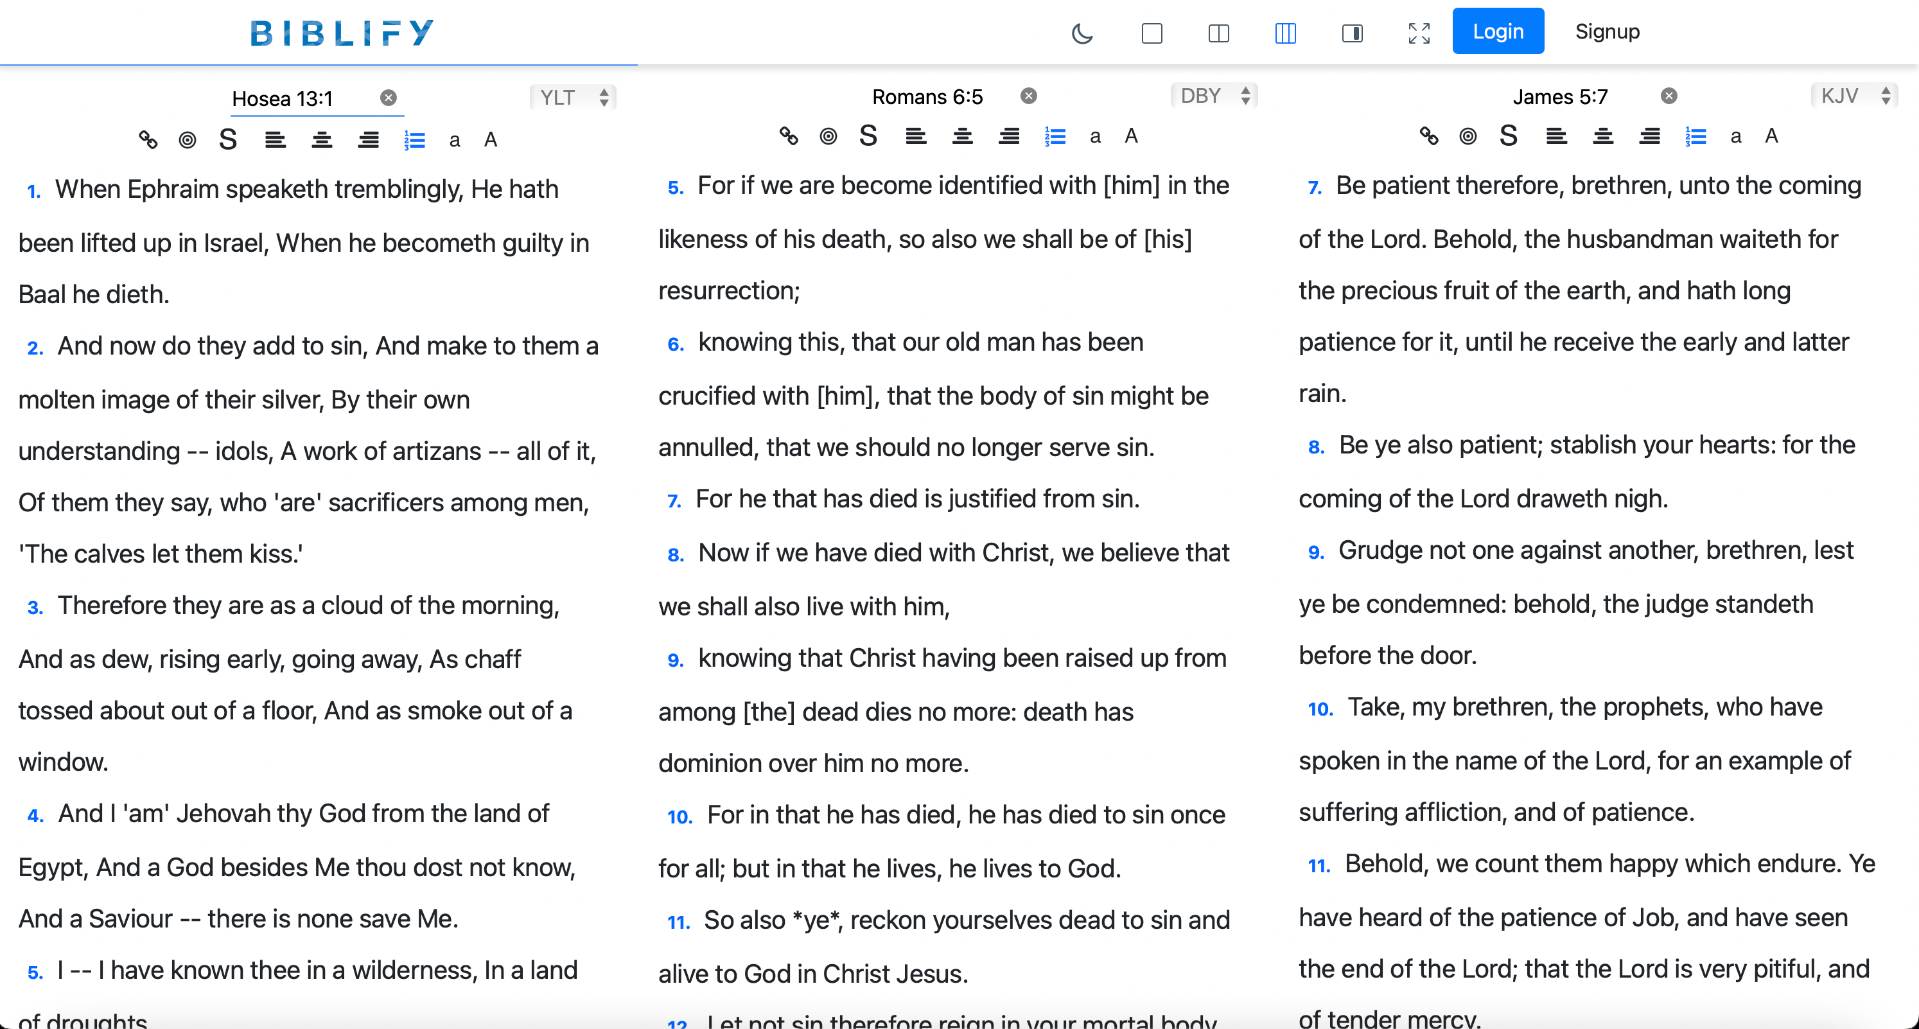
Task: Enter fullscreen mode
Action: (x=1419, y=33)
